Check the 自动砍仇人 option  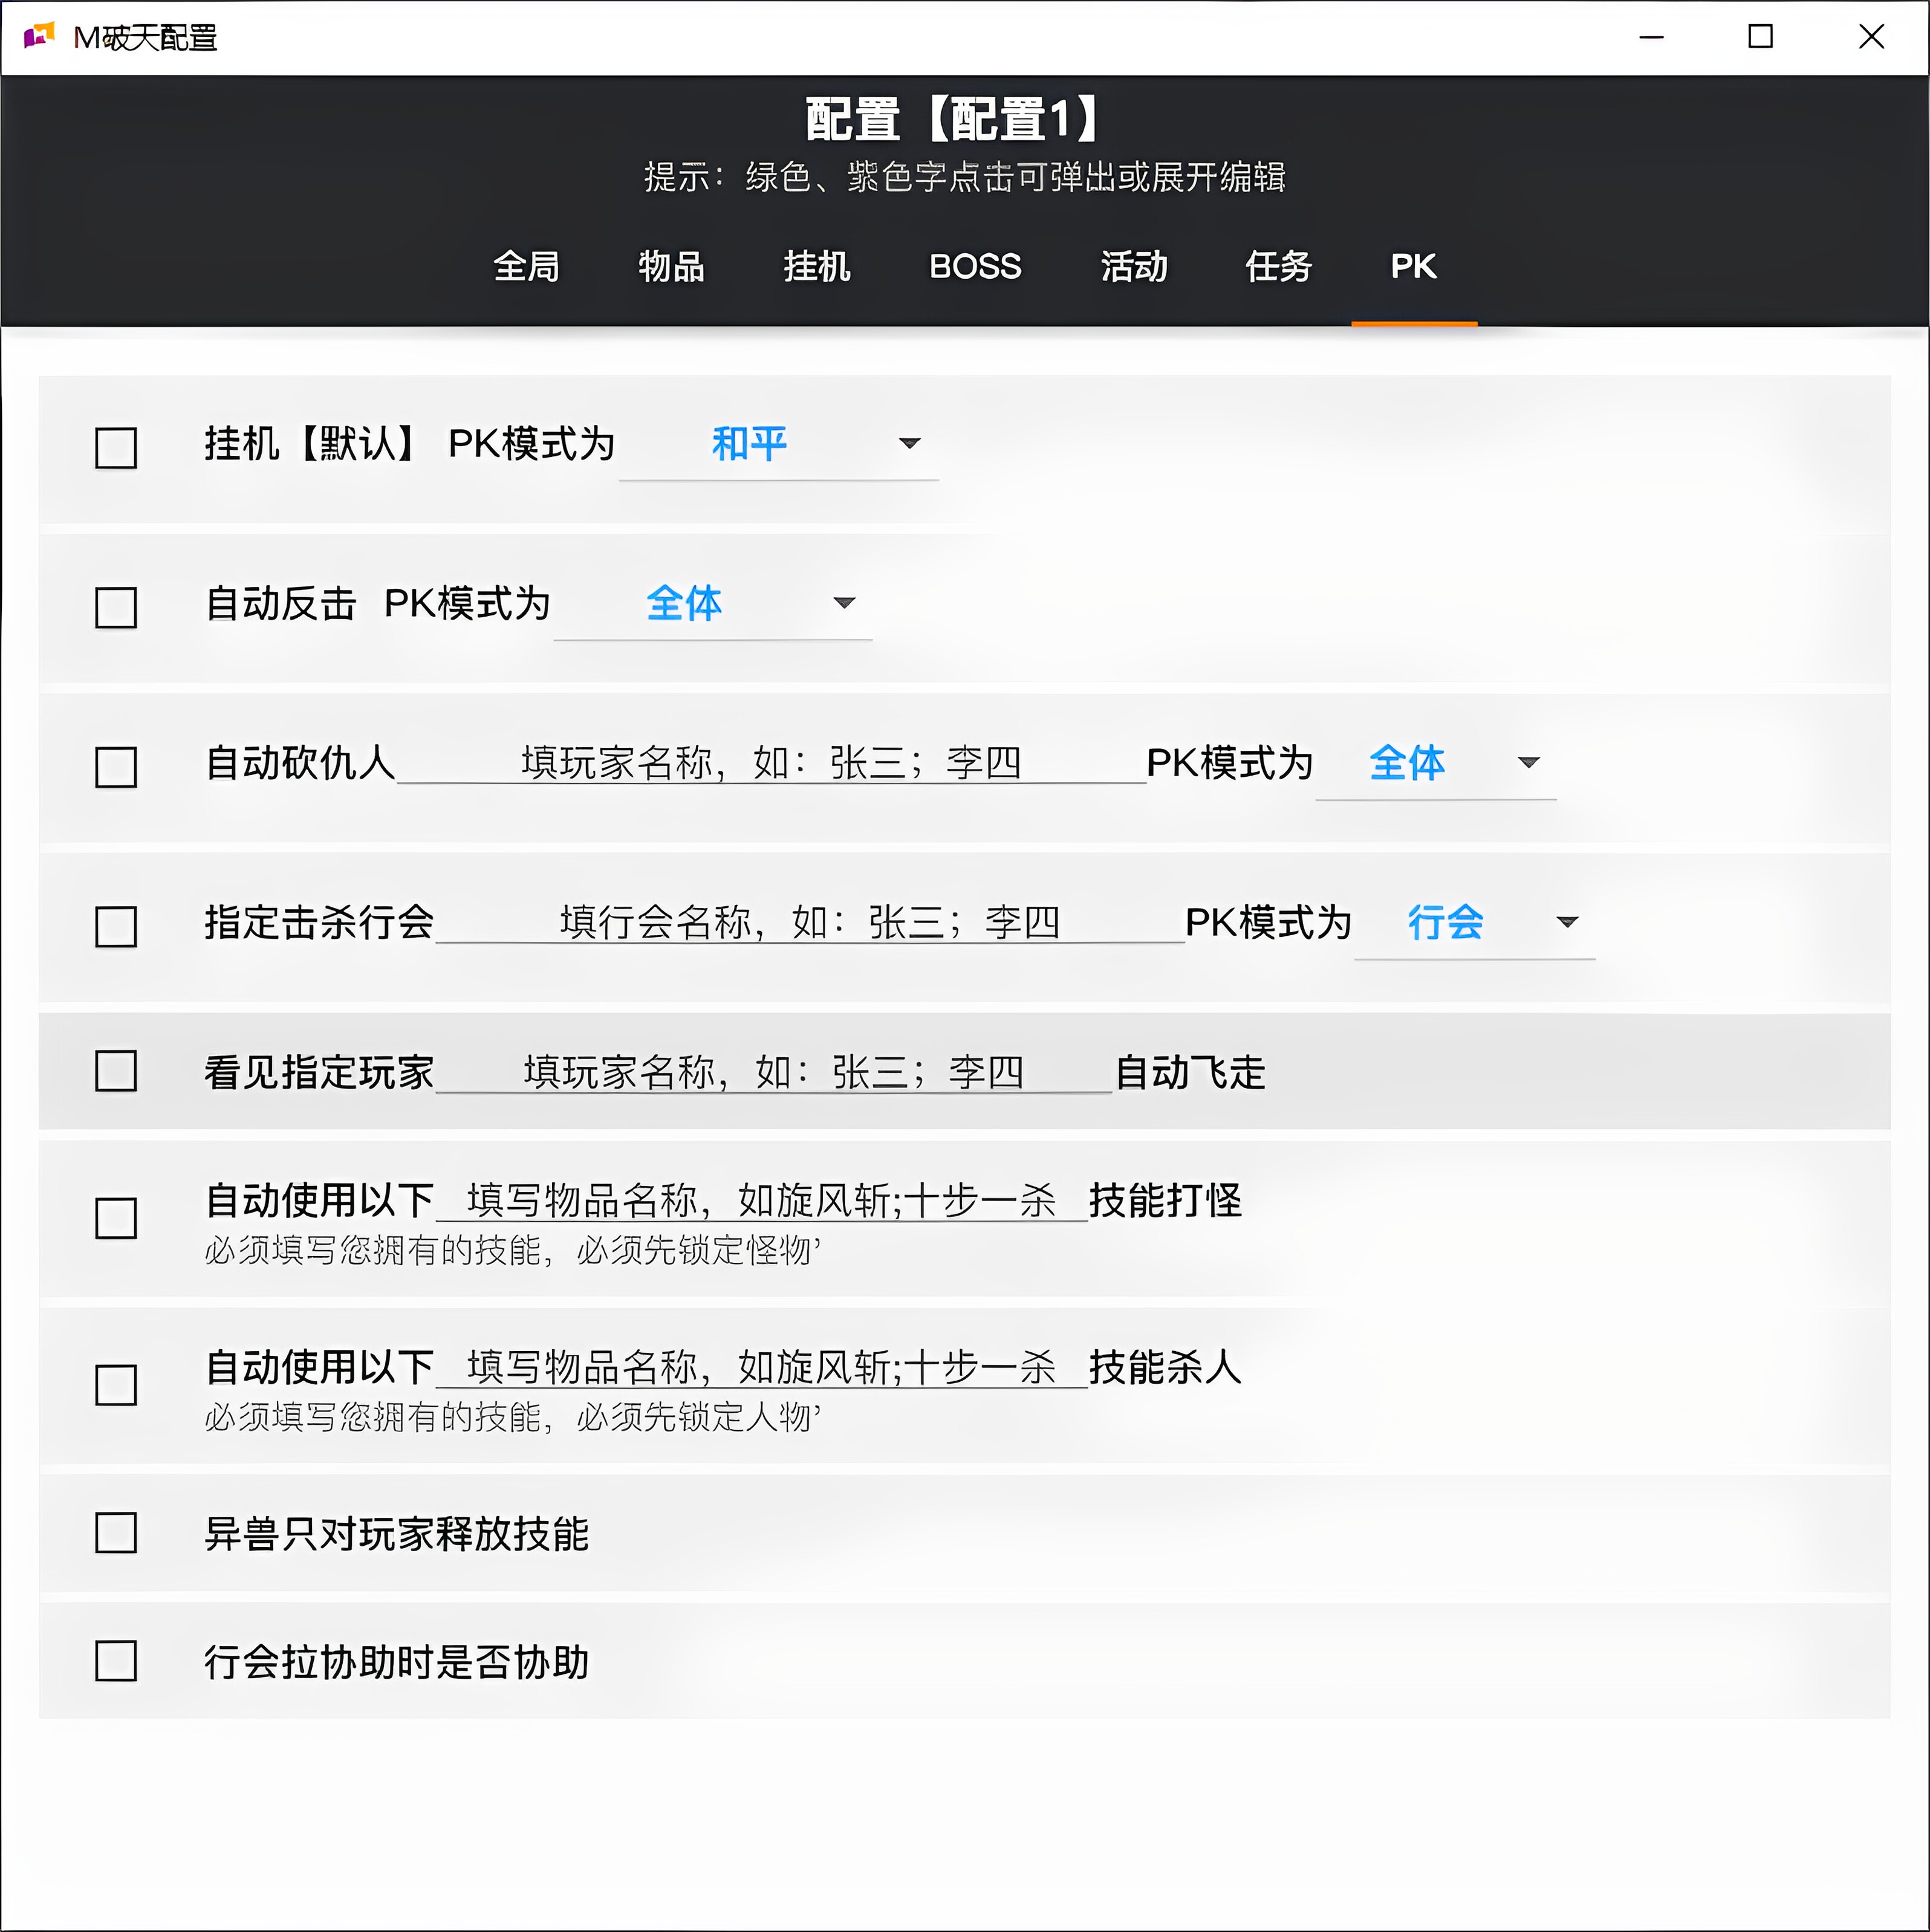116,767
